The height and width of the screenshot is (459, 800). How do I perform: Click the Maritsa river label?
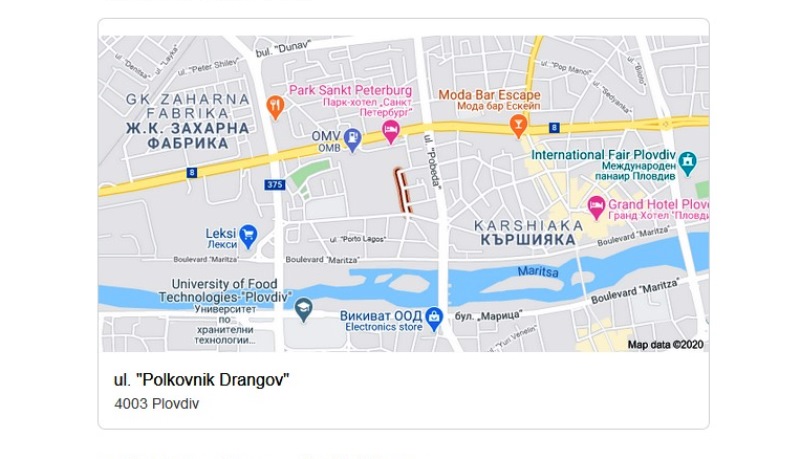click(x=538, y=271)
